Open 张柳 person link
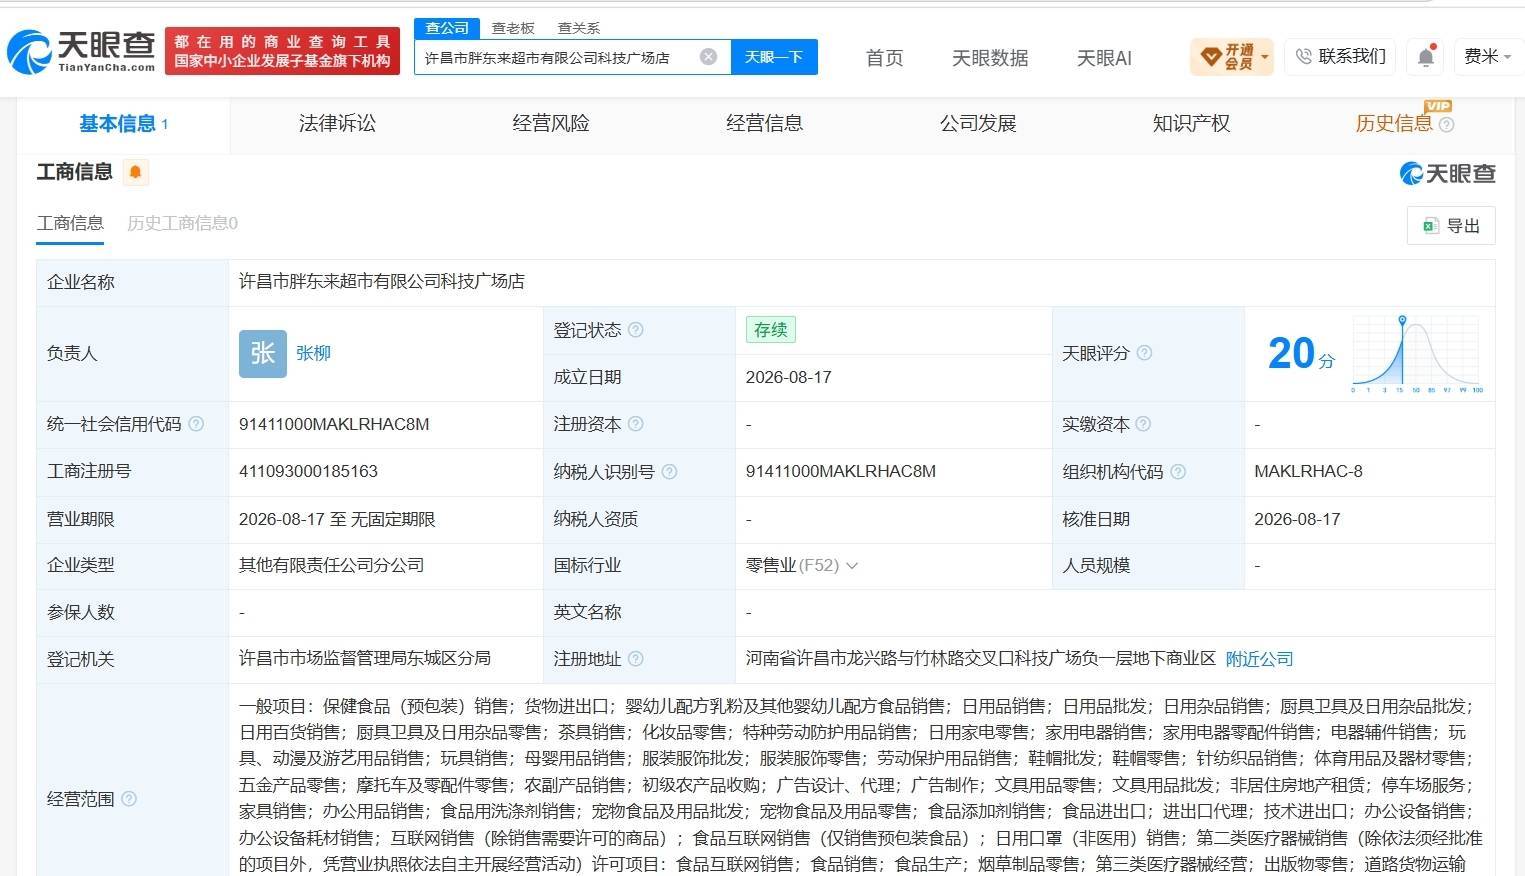 [x=313, y=353]
